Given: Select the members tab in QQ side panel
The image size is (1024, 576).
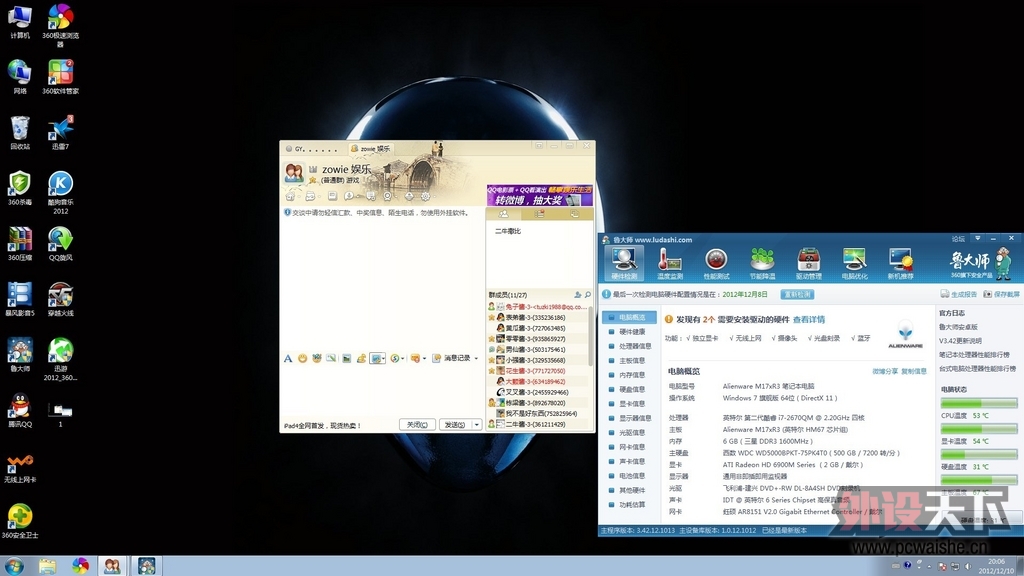Looking at the screenshot, I should point(504,214).
